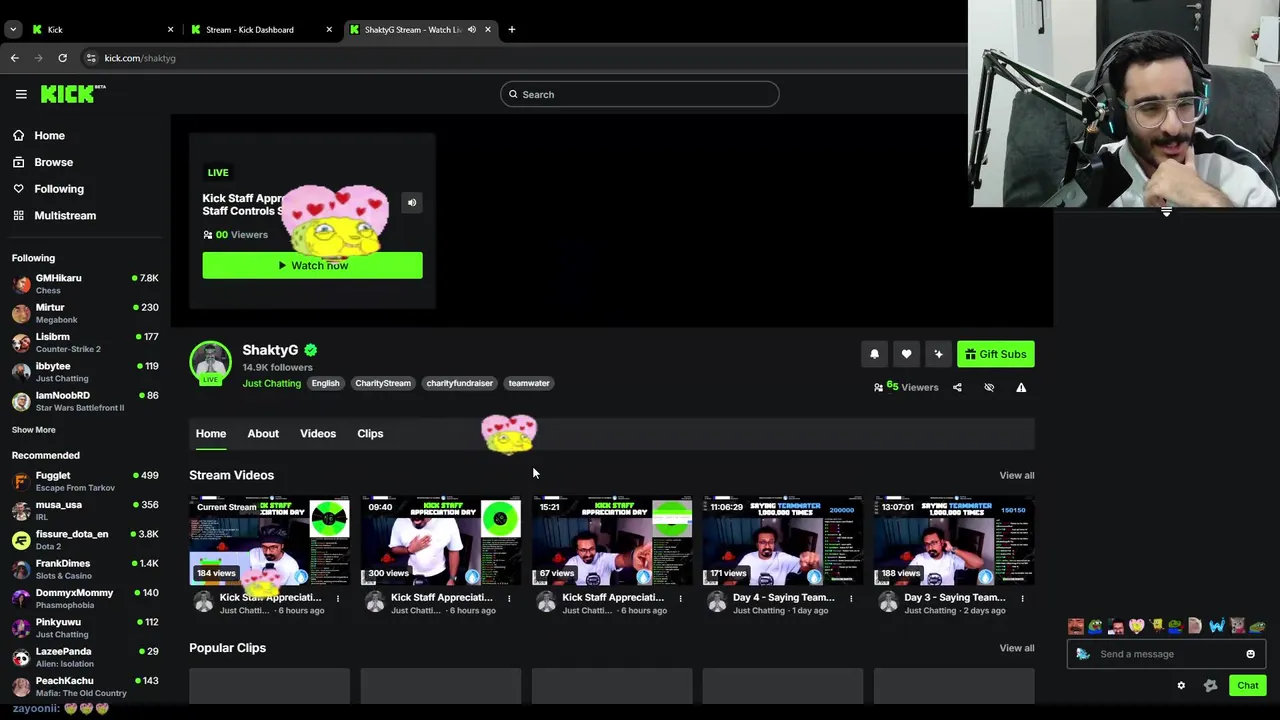Image resolution: width=1280 pixels, height=720 pixels.
Task: Click the Kick logo
Action: point(73,94)
